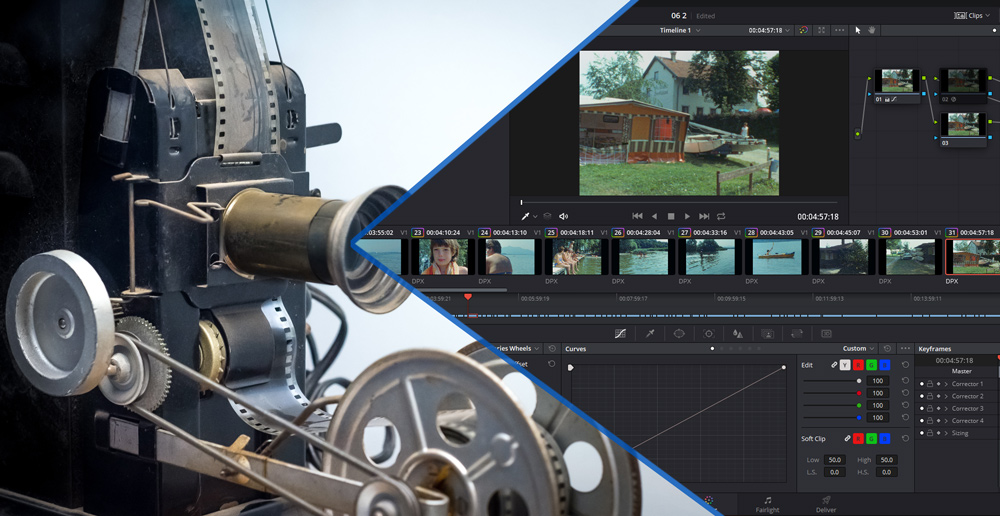Image resolution: width=1000 pixels, height=516 pixels.
Task: Click the Soft Clip Low value field
Action: click(x=834, y=460)
